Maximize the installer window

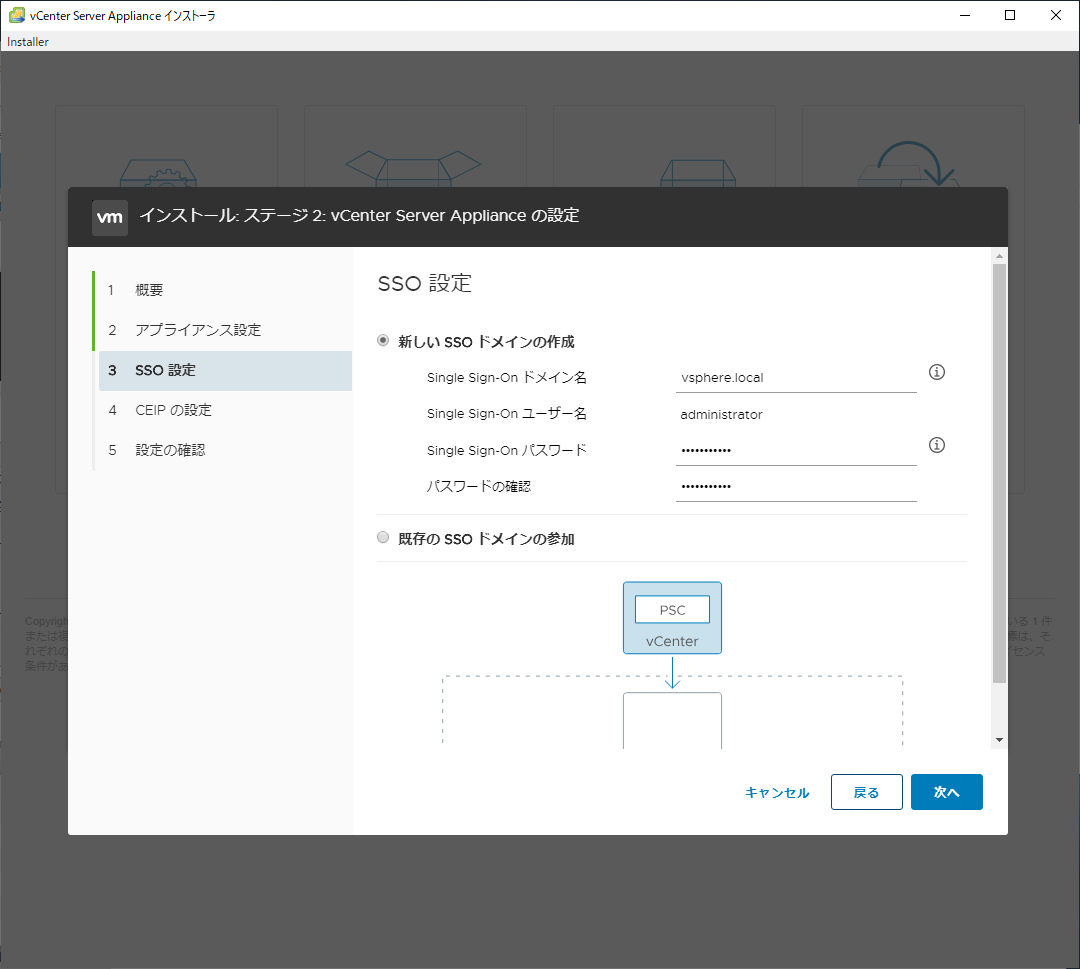pos(1010,15)
